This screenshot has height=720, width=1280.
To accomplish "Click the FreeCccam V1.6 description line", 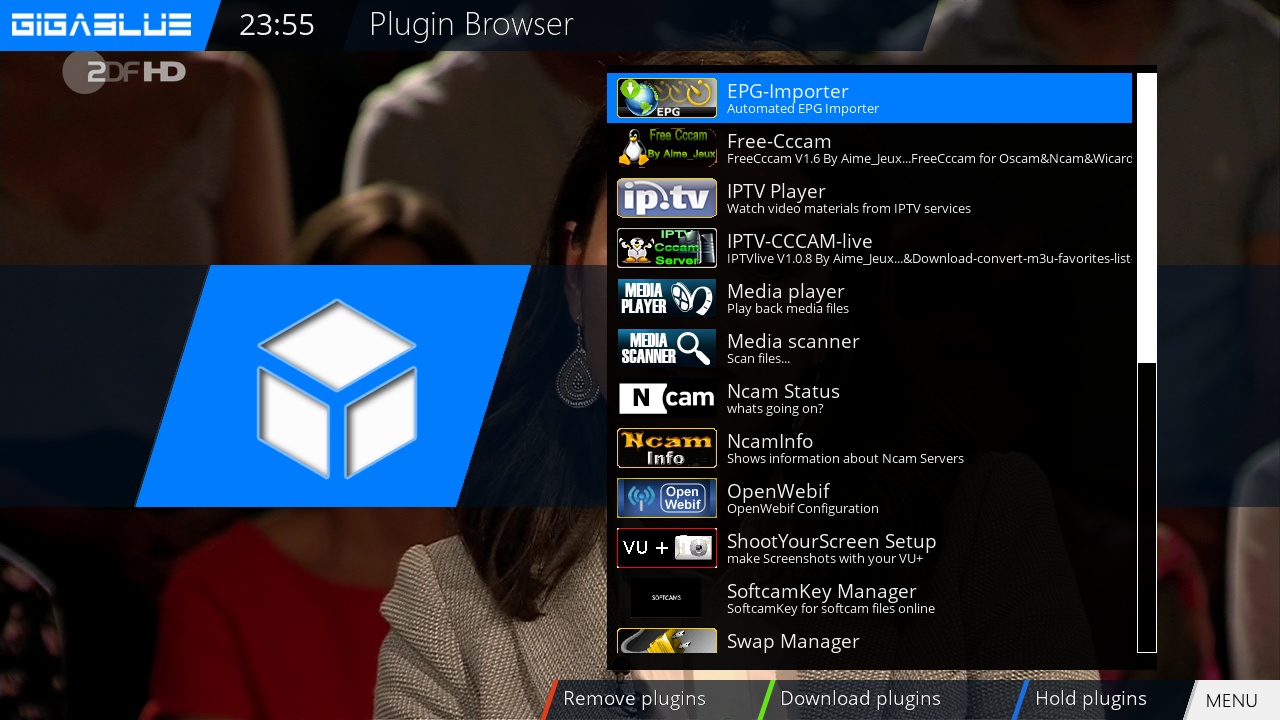I will coord(929,159).
